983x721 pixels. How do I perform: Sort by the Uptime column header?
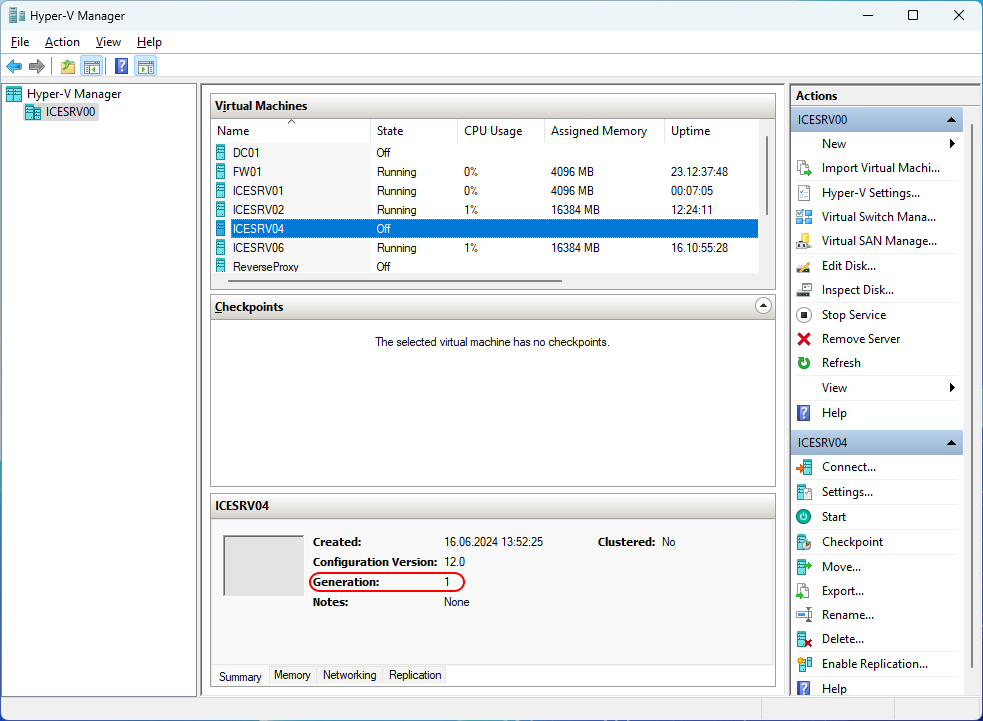click(x=711, y=130)
